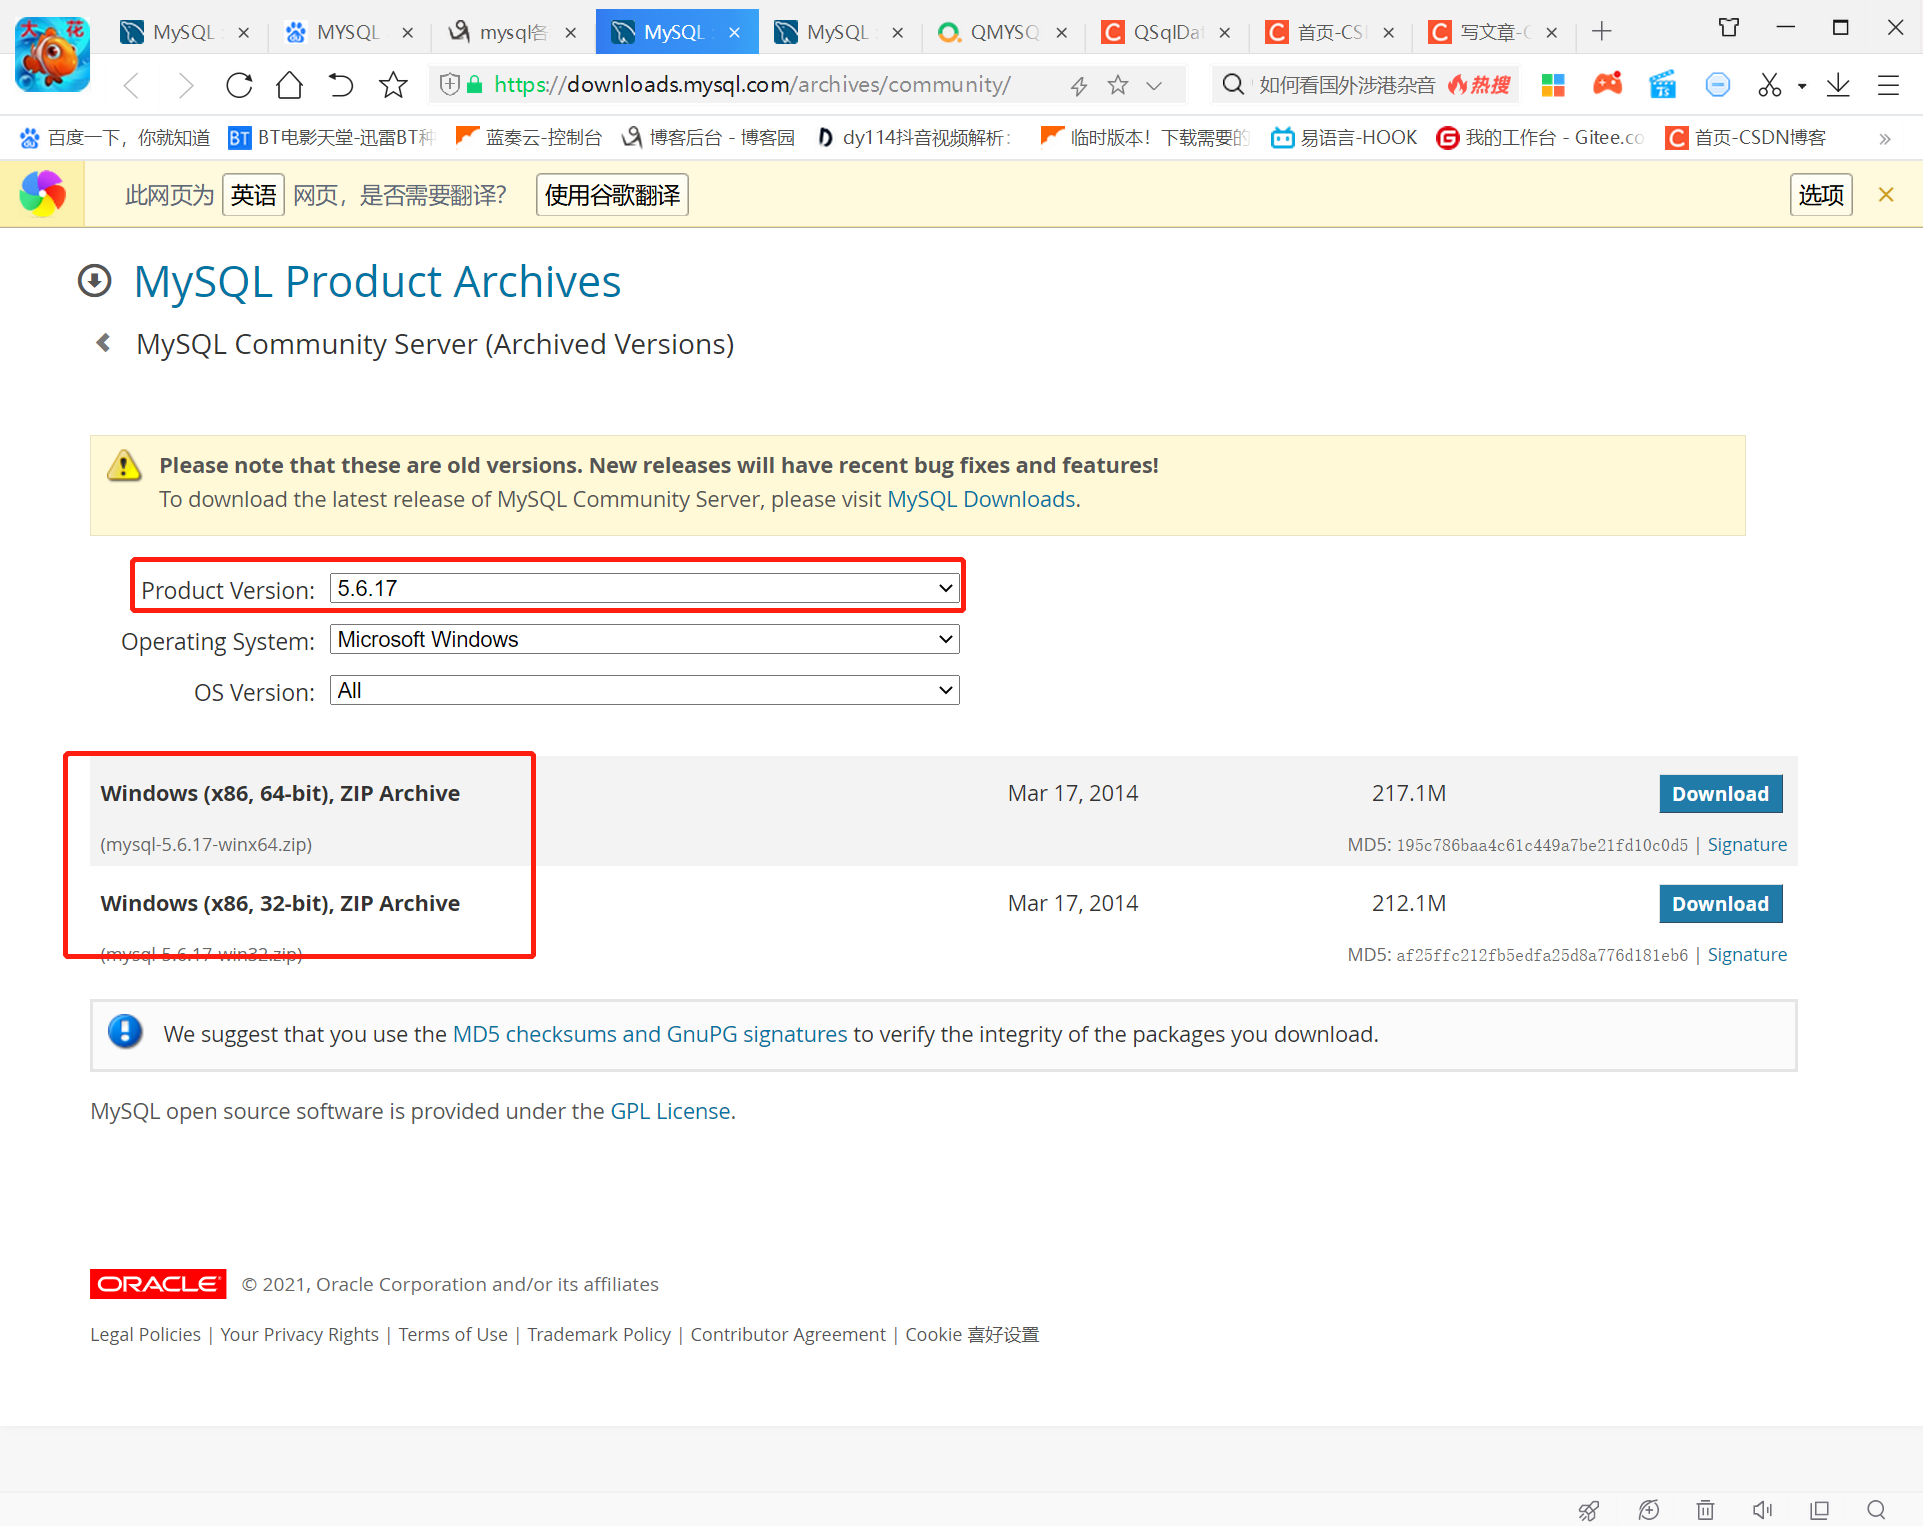The image size is (1923, 1526).
Task: Click the trash clean icon in status bar
Action: pos(1705,1510)
